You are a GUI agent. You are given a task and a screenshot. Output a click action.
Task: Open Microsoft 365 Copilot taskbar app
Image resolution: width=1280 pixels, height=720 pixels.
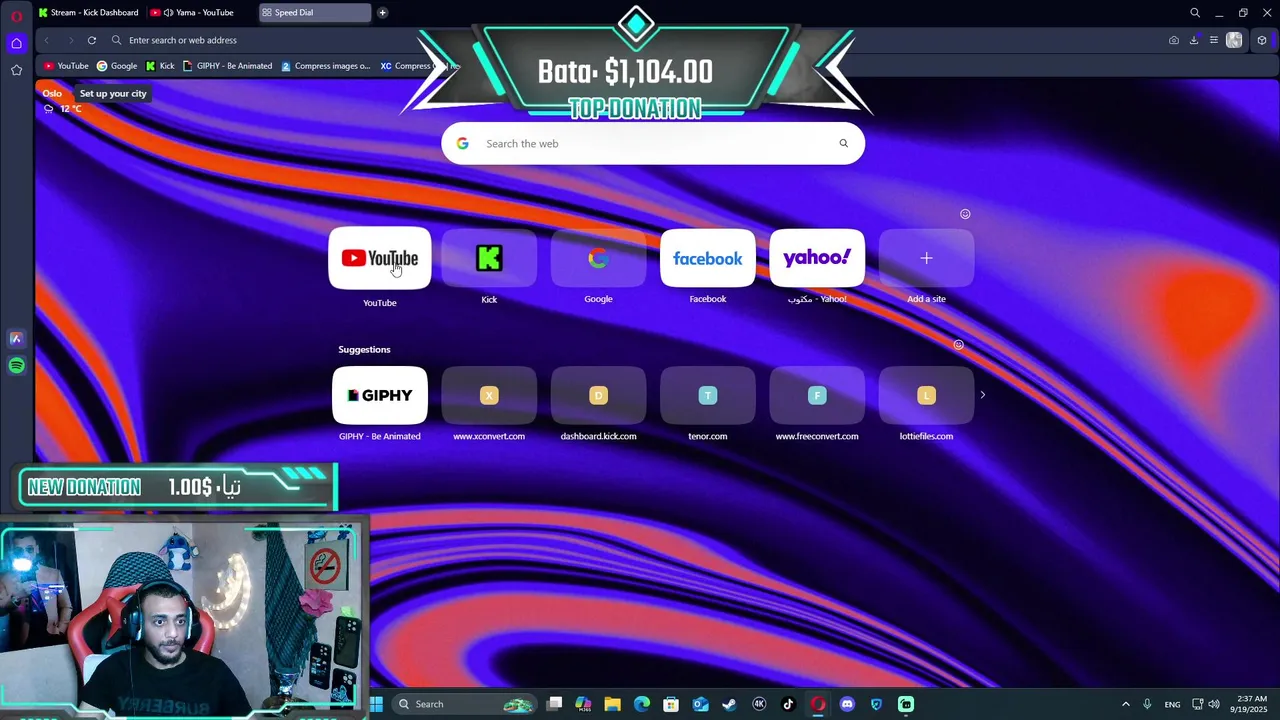(x=583, y=704)
